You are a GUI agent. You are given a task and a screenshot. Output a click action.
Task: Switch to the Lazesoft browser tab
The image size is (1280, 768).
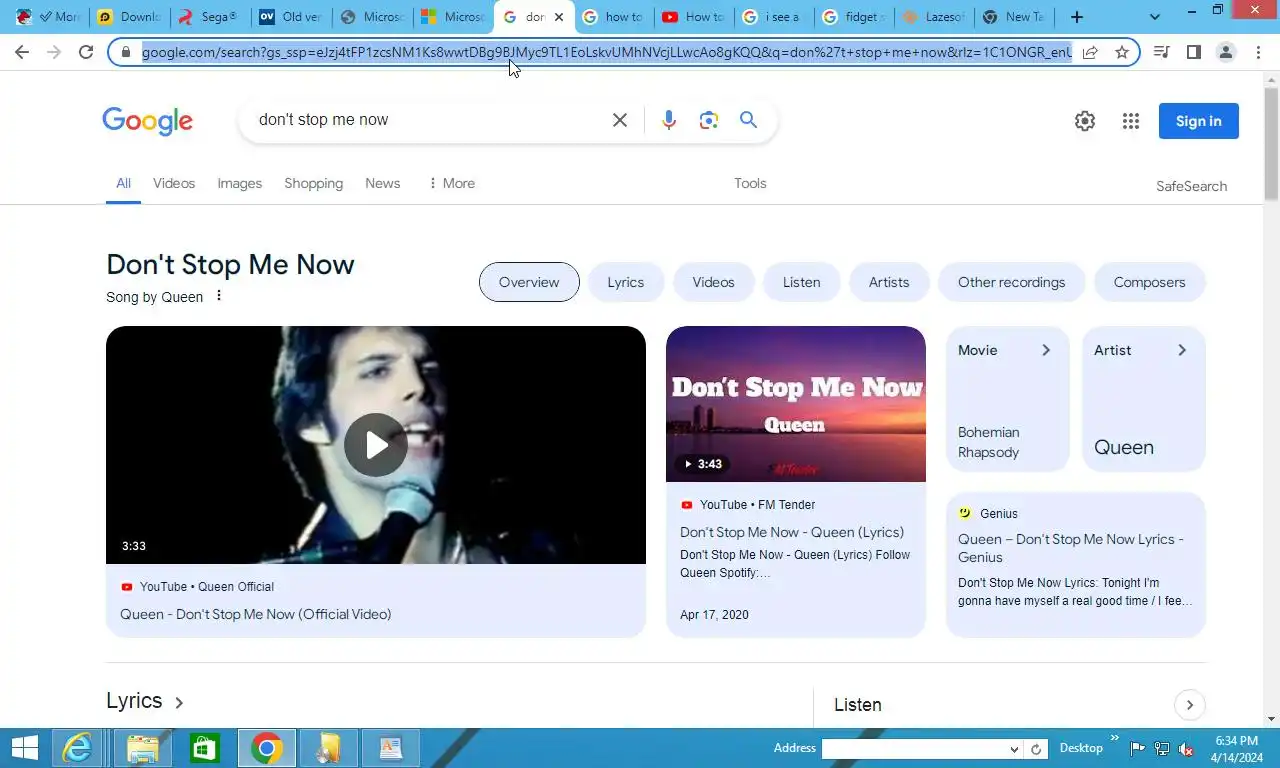pyautogui.click(x=935, y=17)
